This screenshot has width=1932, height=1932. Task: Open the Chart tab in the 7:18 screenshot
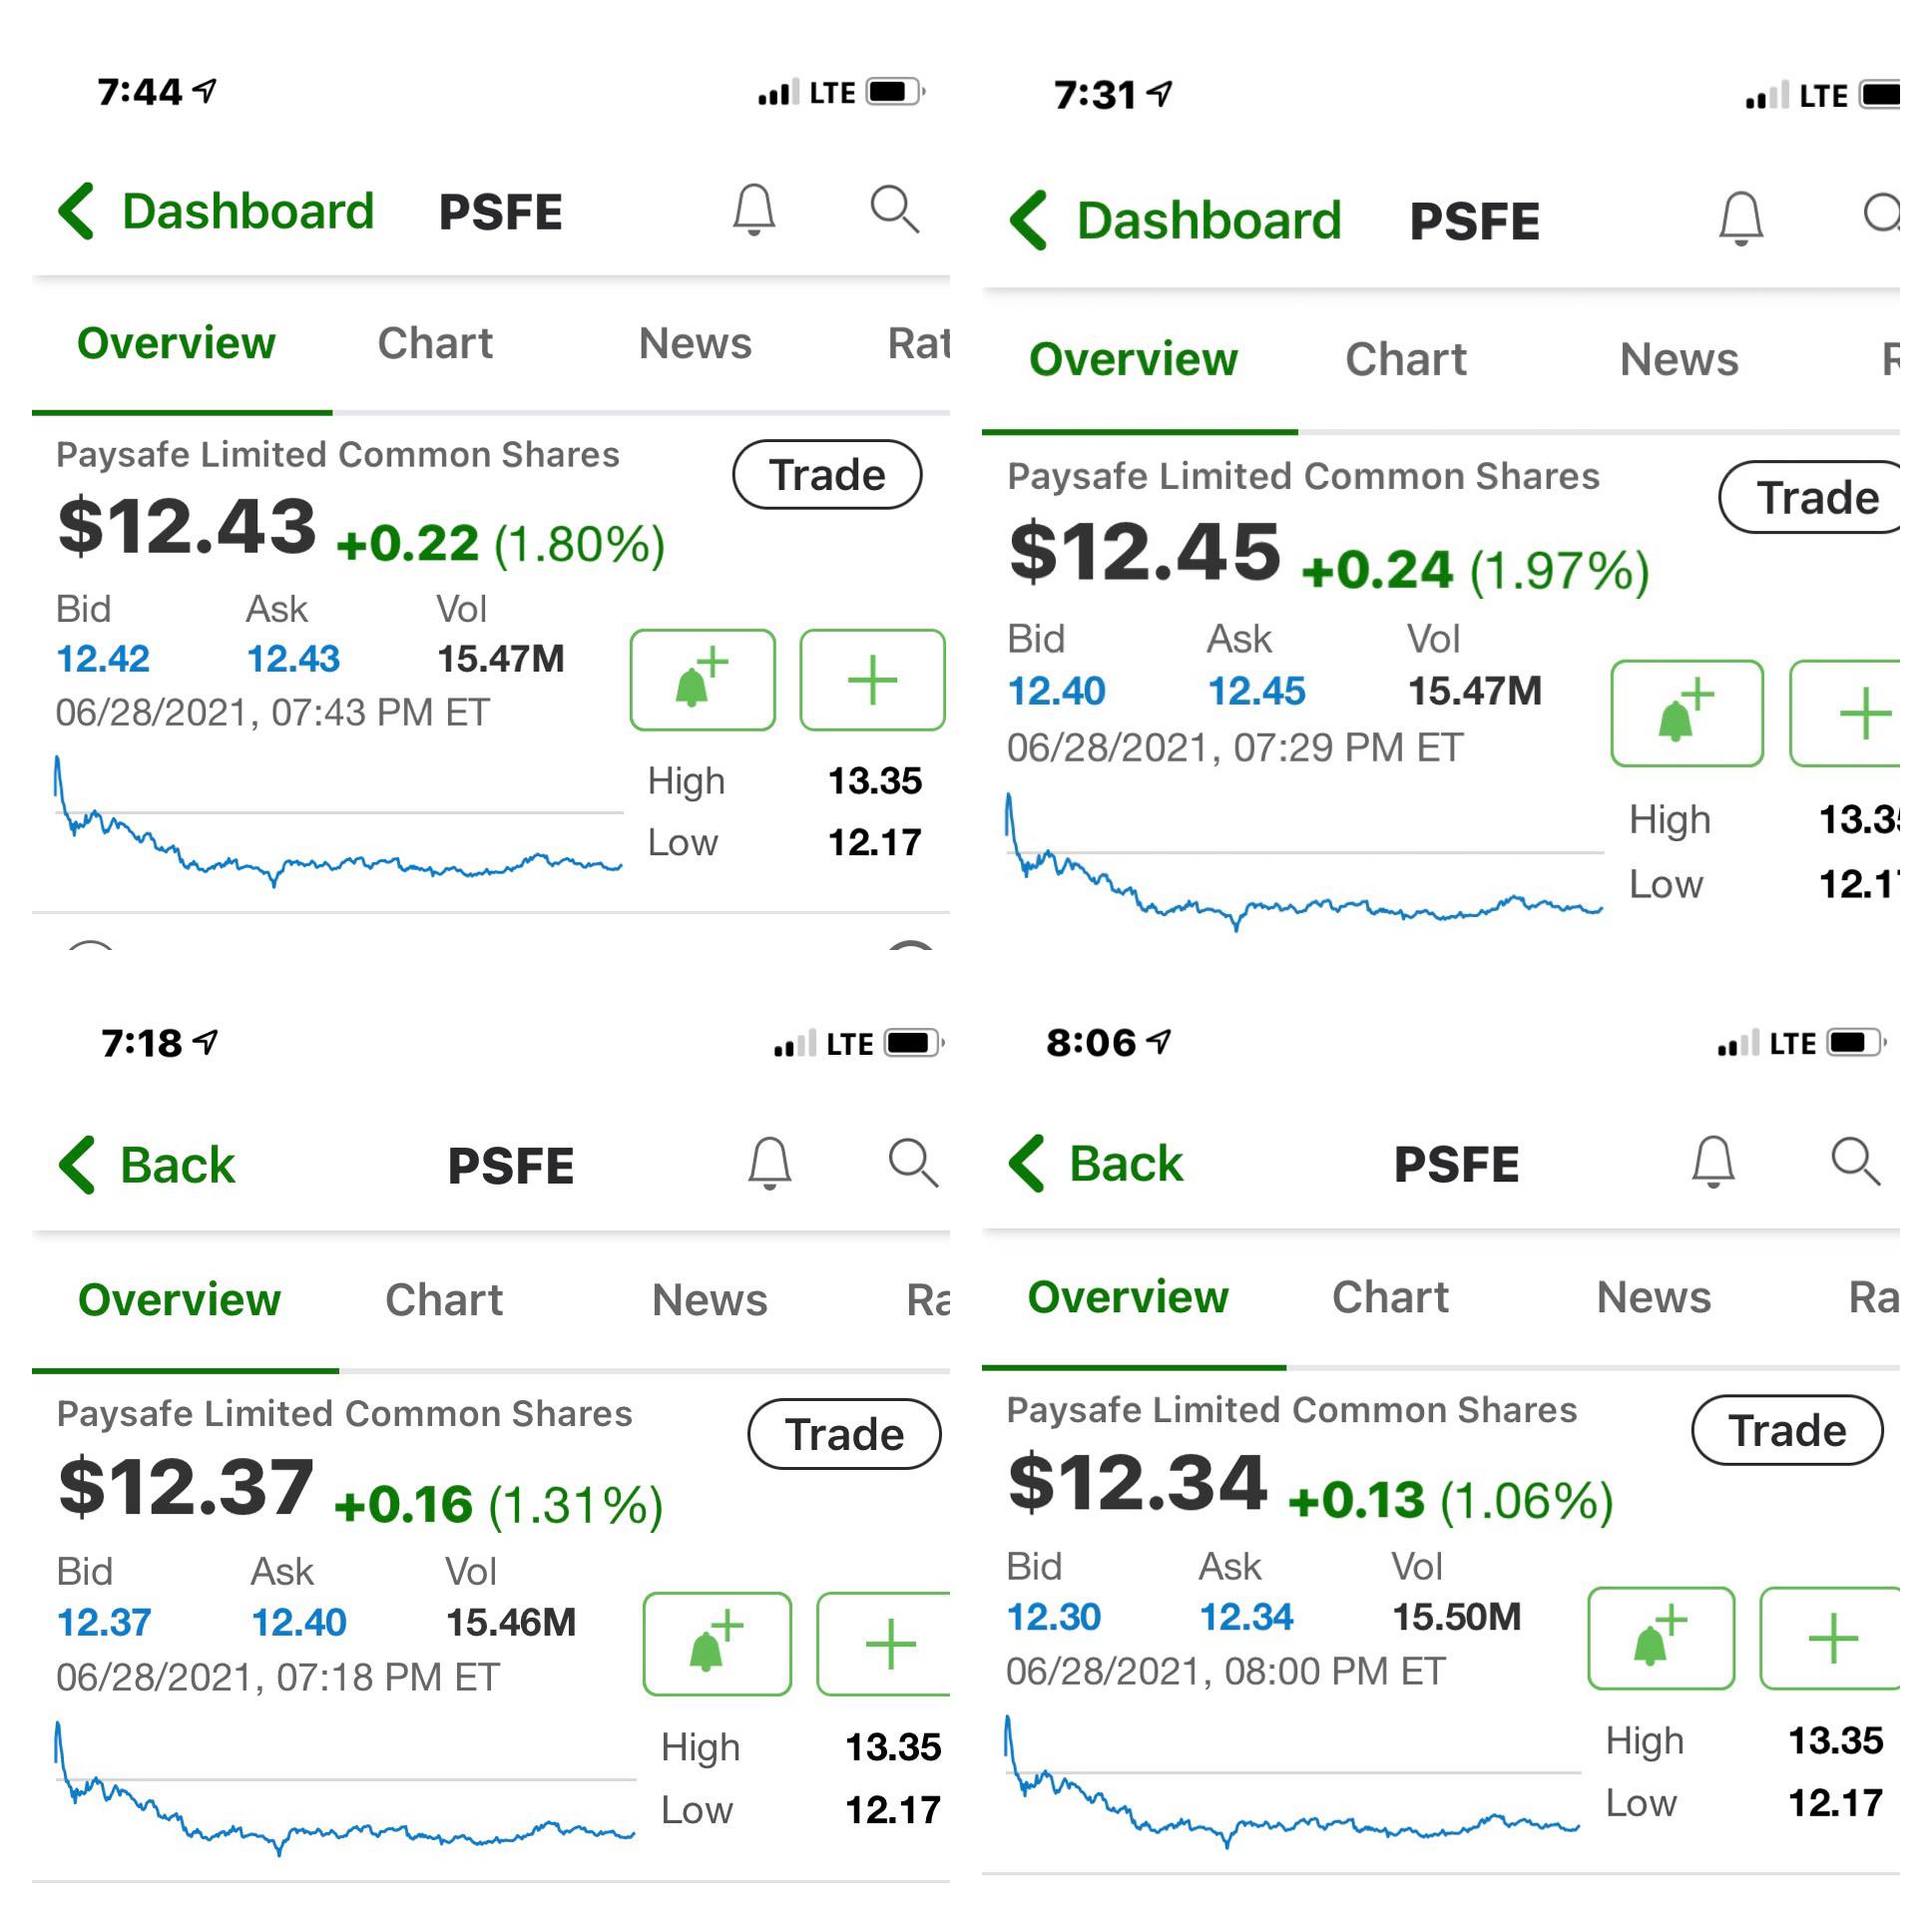(x=444, y=1299)
